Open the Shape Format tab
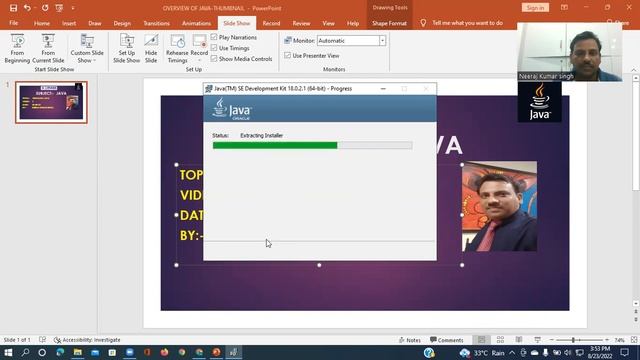The image size is (640, 360). [389, 23]
